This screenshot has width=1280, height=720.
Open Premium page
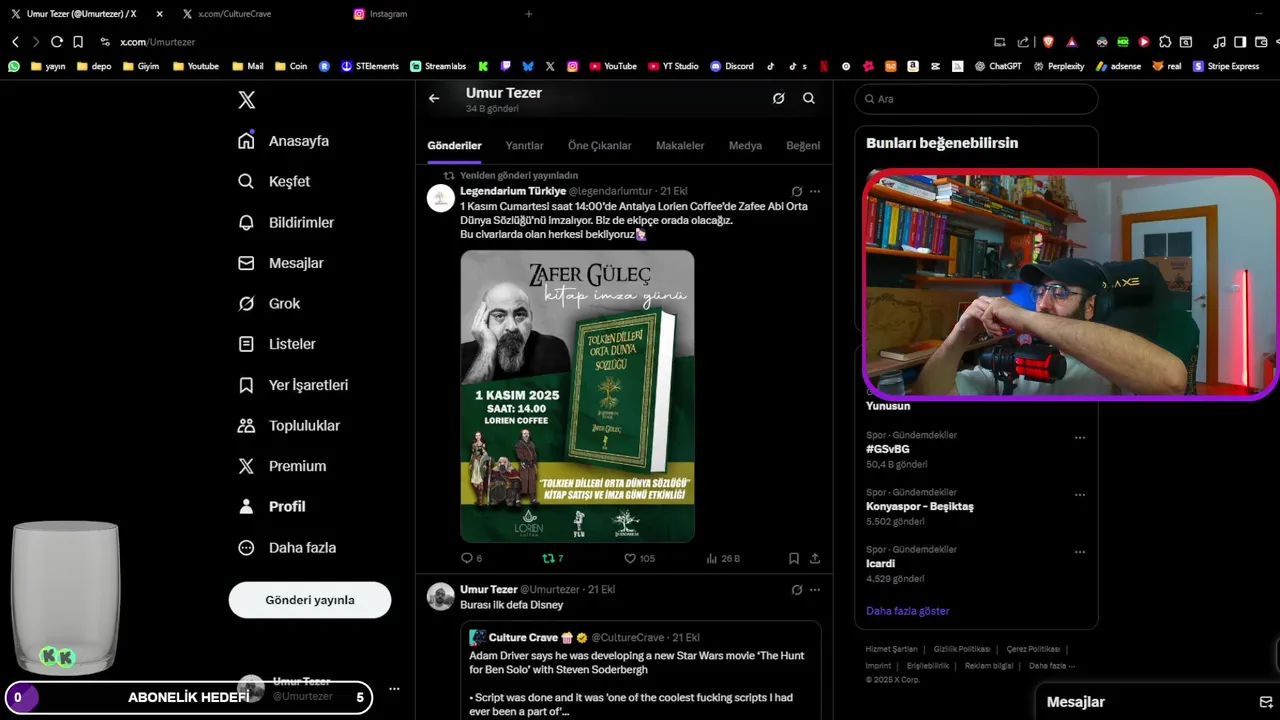pos(281,466)
